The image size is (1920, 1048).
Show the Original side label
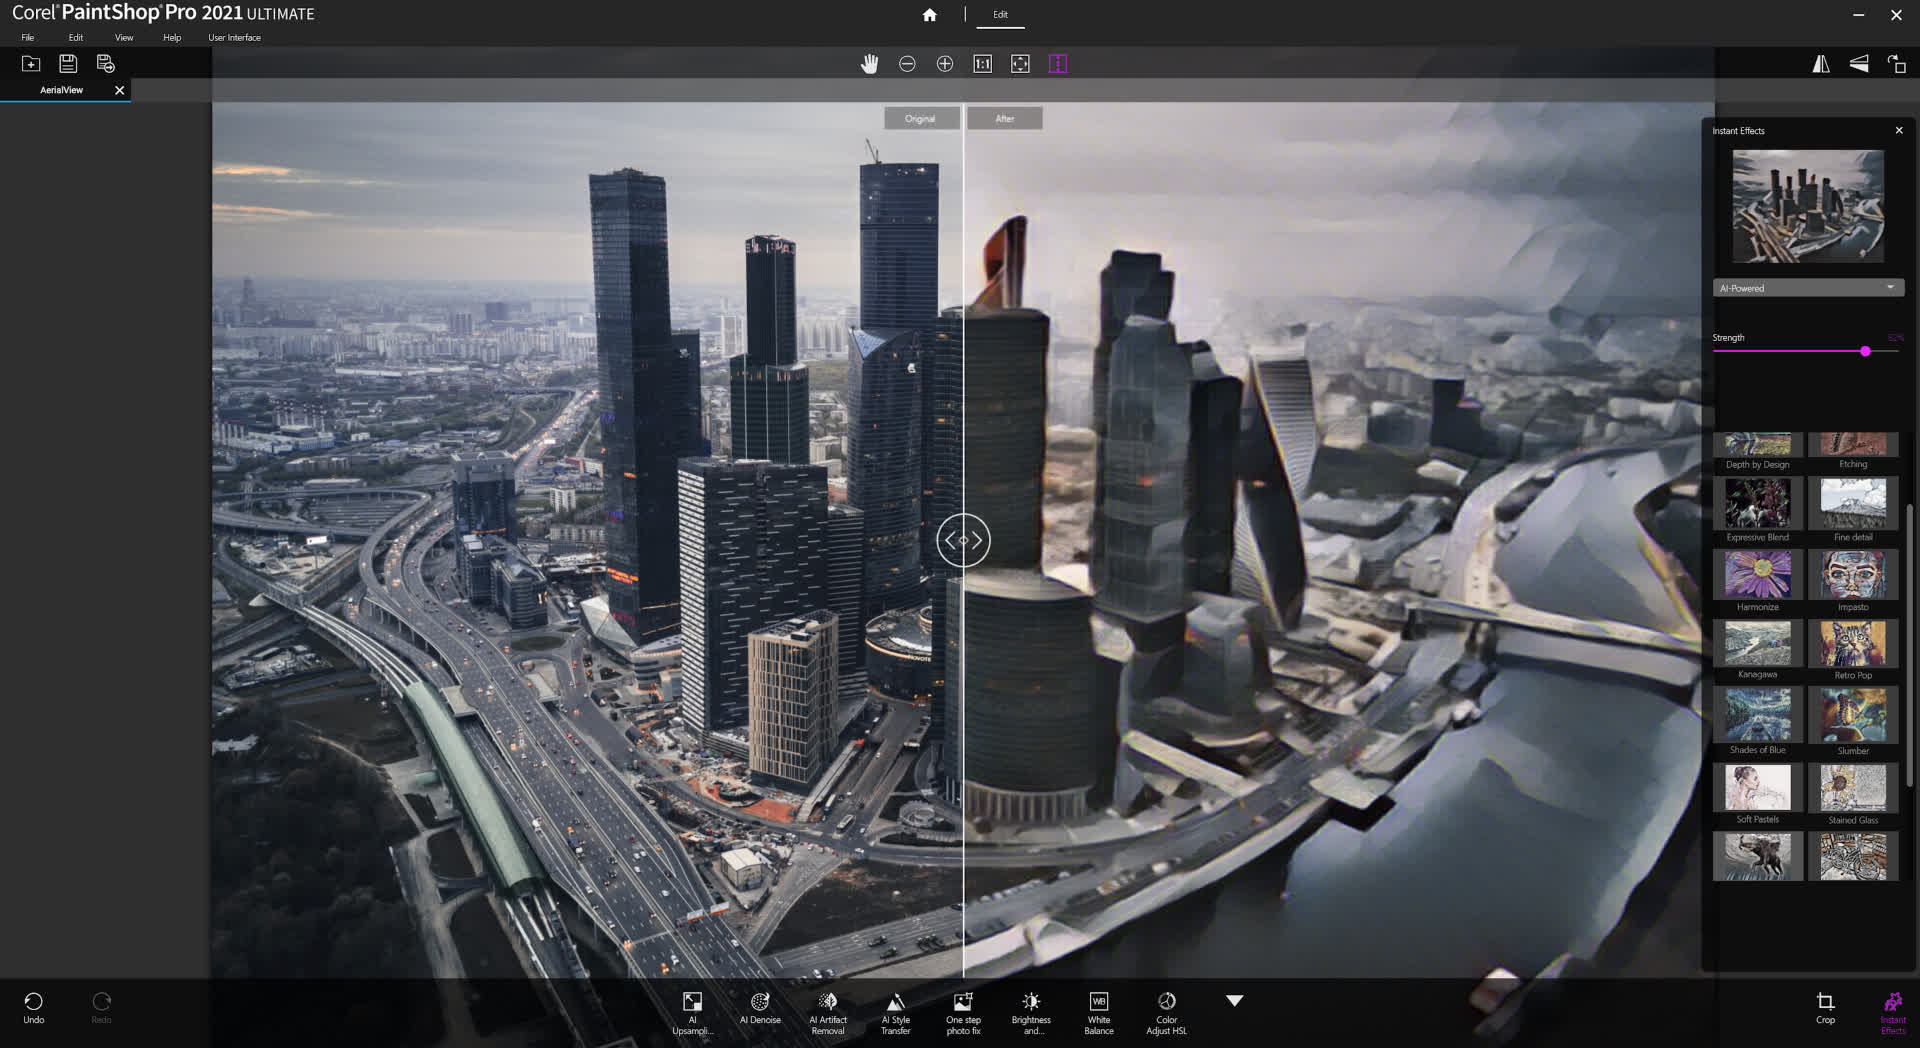920,119
